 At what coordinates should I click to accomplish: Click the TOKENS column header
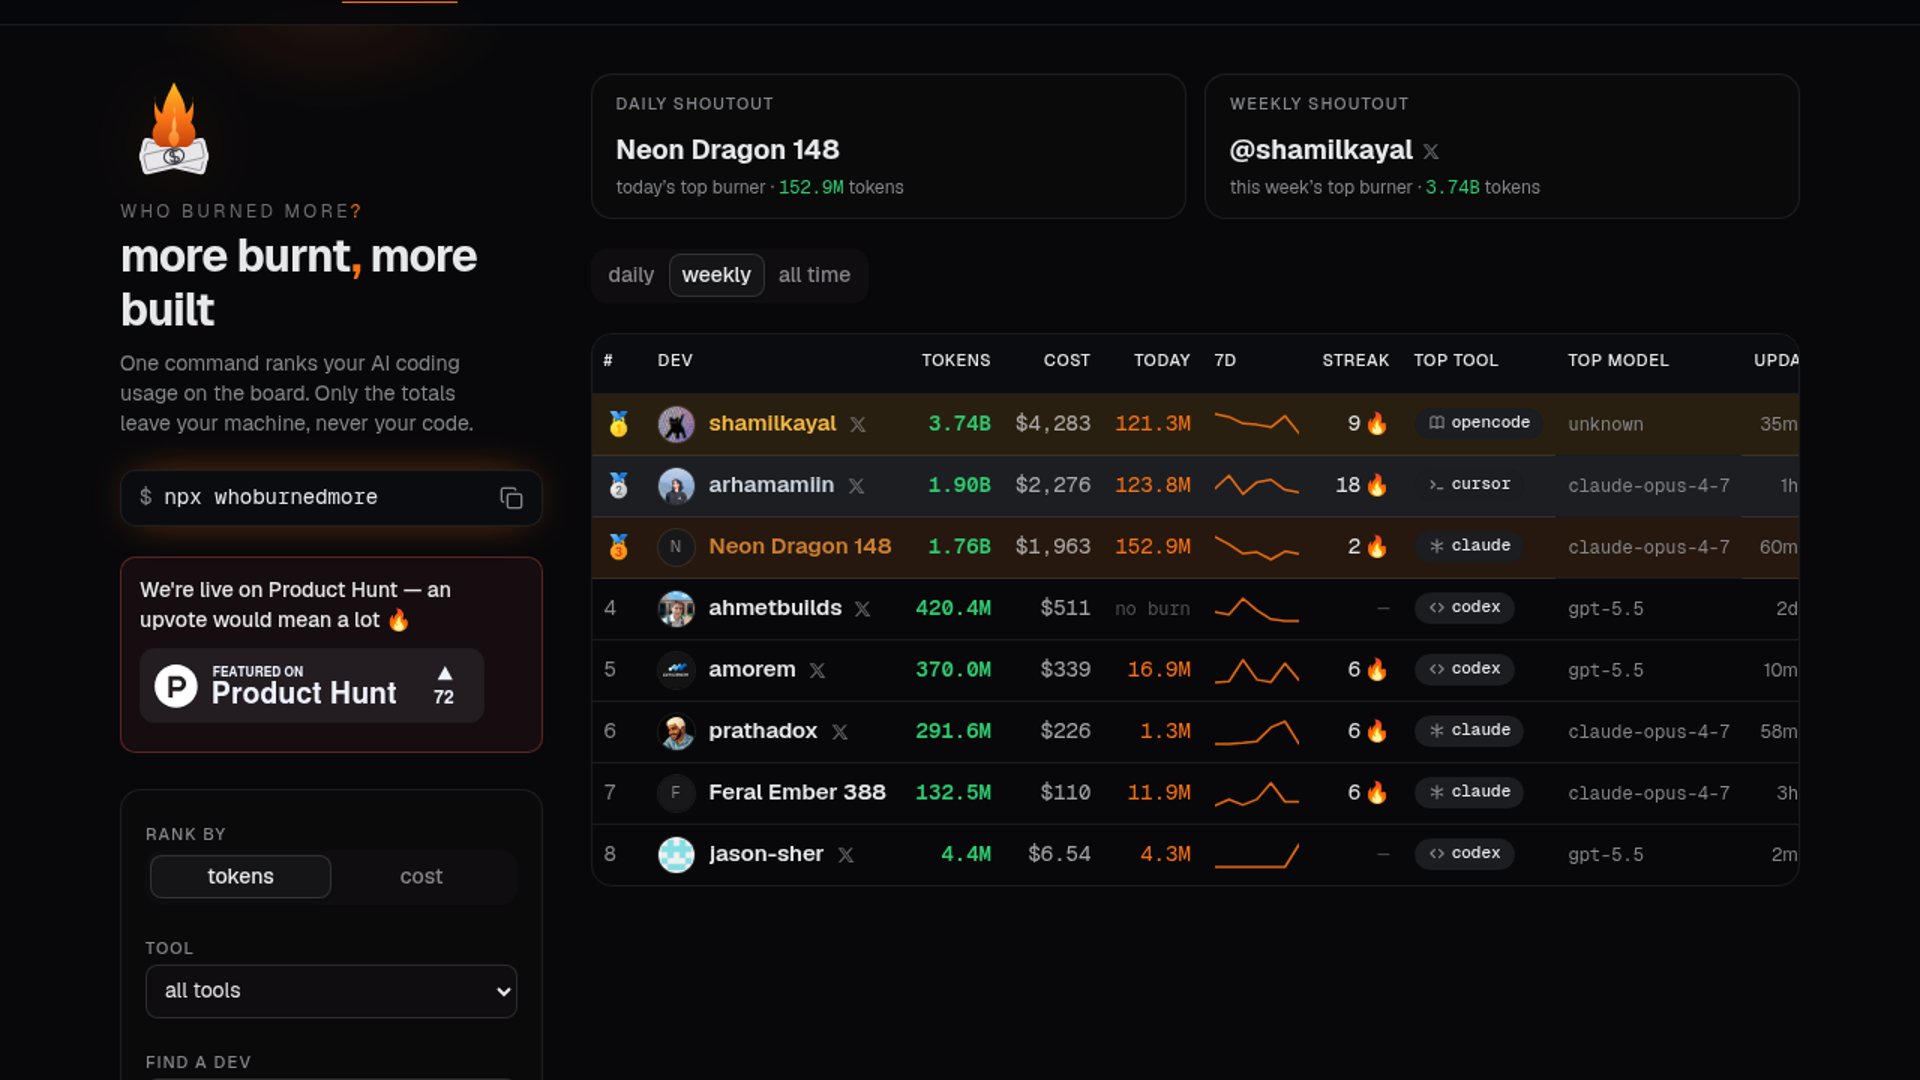(x=956, y=360)
